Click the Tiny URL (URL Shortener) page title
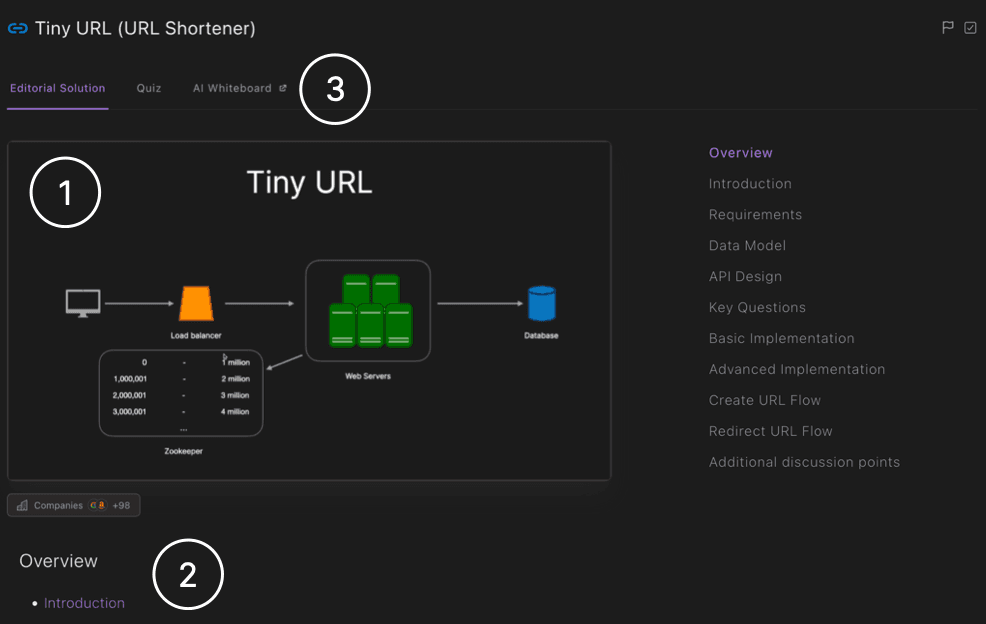Screen dimensions: 986x624 (x=145, y=28)
